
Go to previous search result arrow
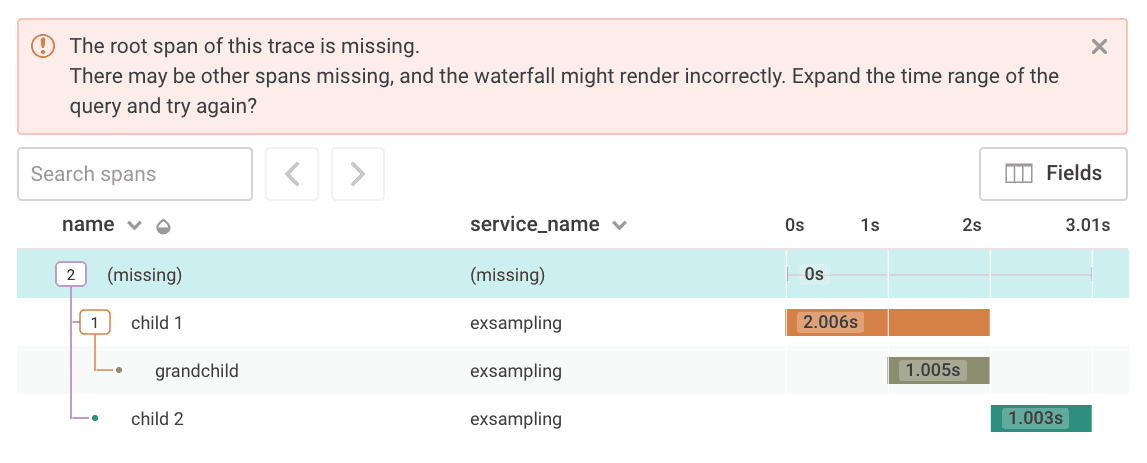pos(292,174)
